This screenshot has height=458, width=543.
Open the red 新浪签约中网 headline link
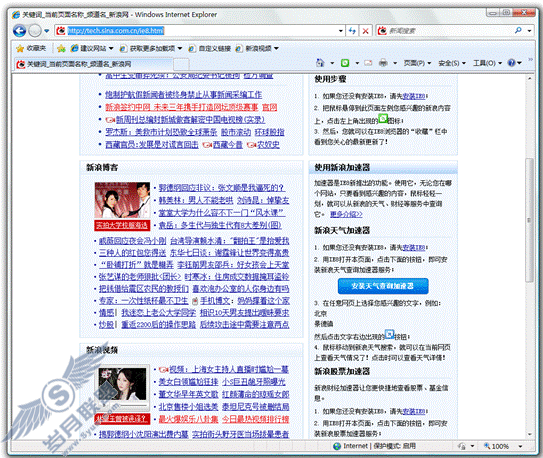181,107
